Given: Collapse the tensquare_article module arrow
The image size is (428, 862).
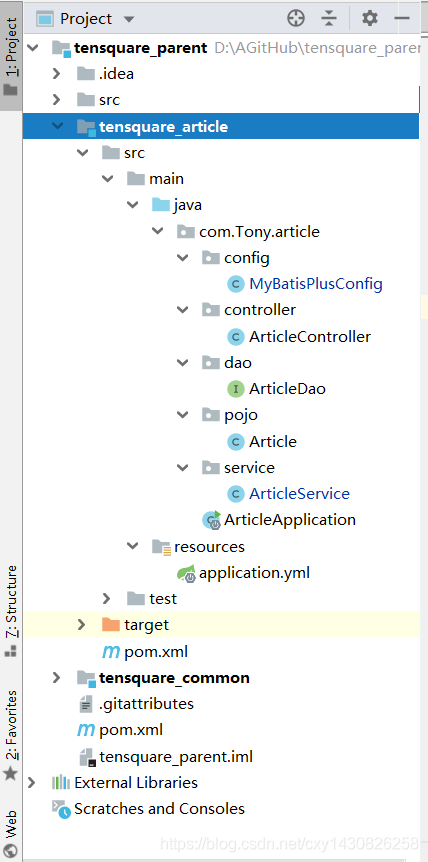Looking at the screenshot, I should 57,126.
